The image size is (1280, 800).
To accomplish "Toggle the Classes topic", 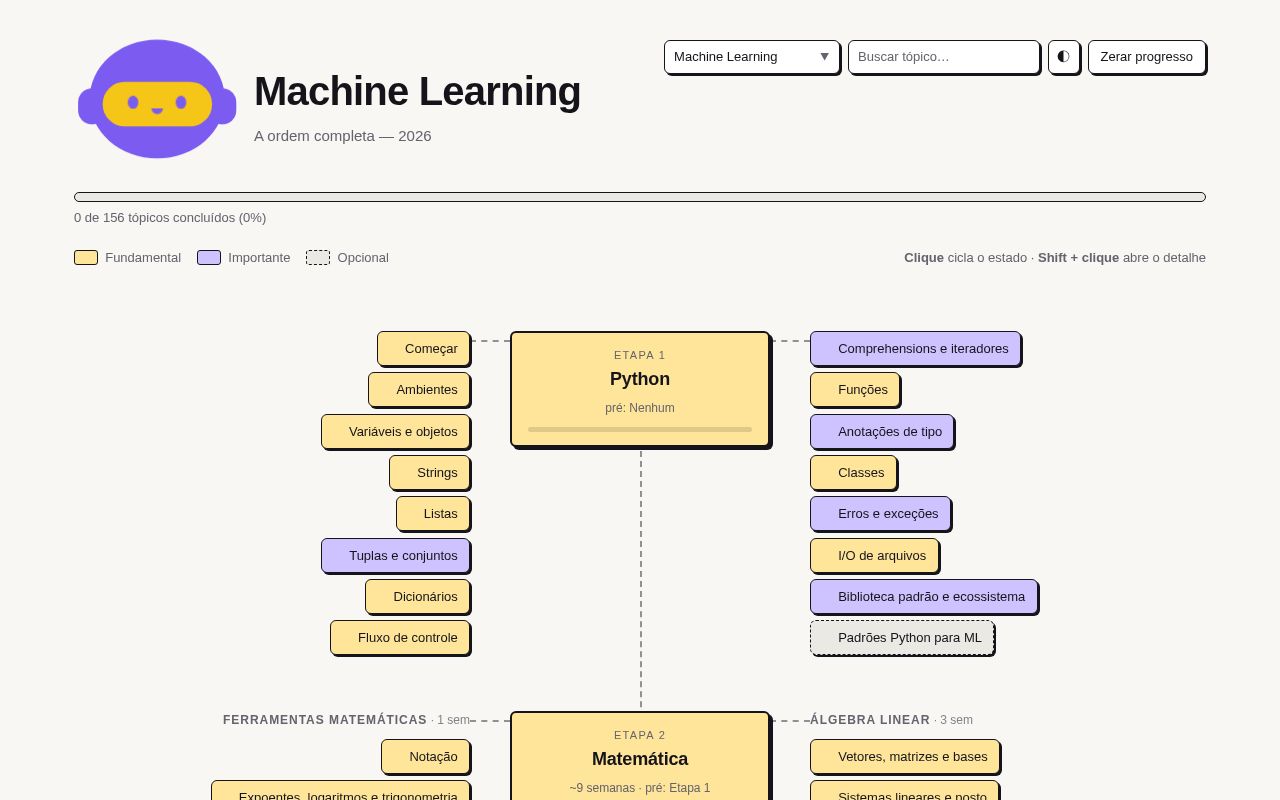I will pos(853,472).
